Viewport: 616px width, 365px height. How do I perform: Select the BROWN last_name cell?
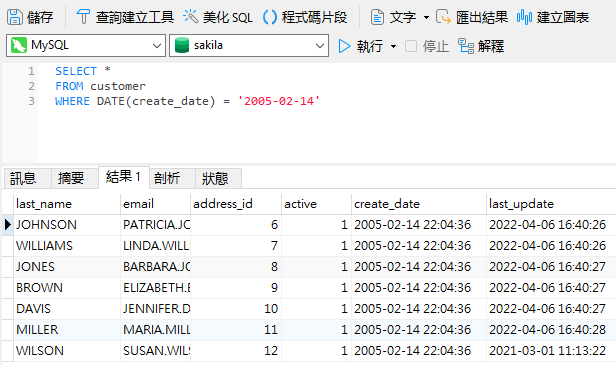click(x=67, y=288)
